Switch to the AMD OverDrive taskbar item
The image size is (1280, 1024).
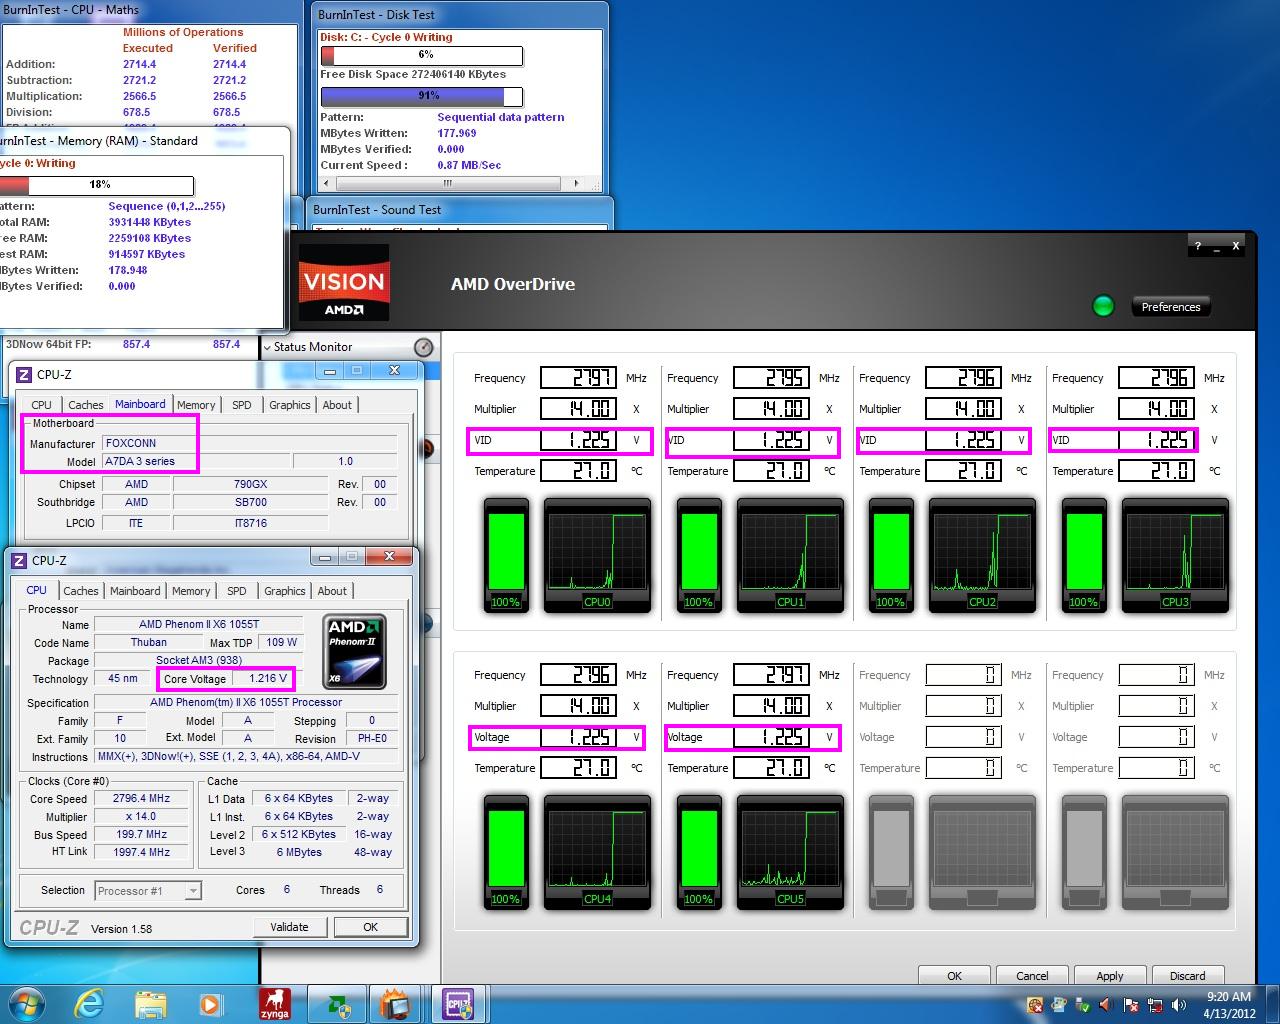(x=336, y=1004)
